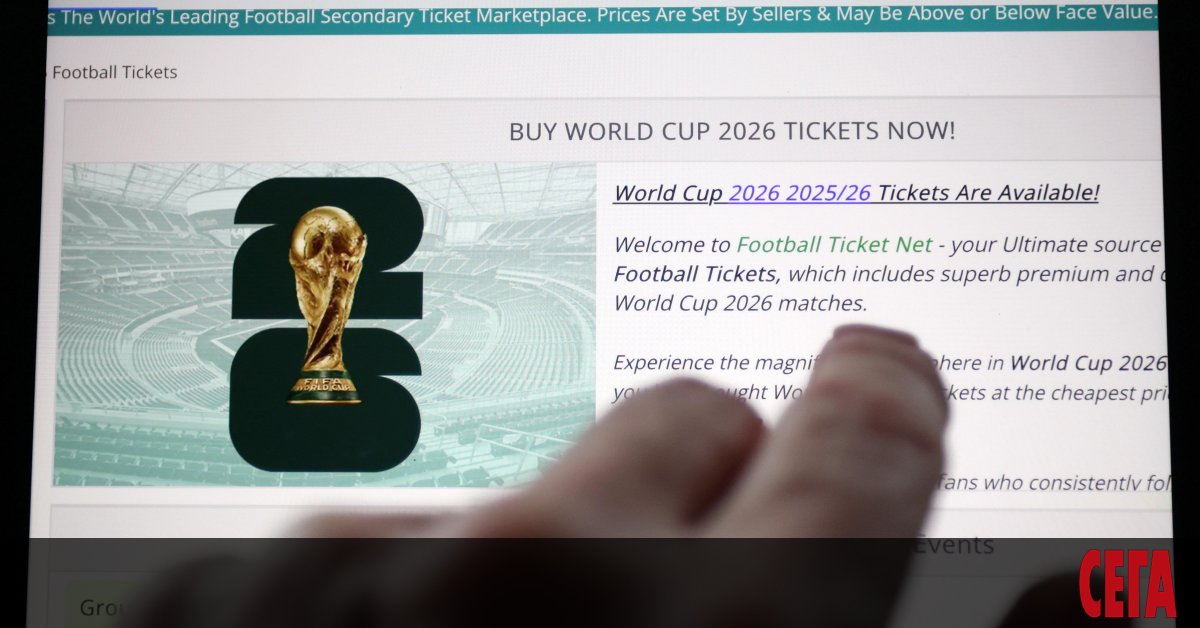
Task: Open the Football Tickets breadcrumb link
Action: [114, 72]
